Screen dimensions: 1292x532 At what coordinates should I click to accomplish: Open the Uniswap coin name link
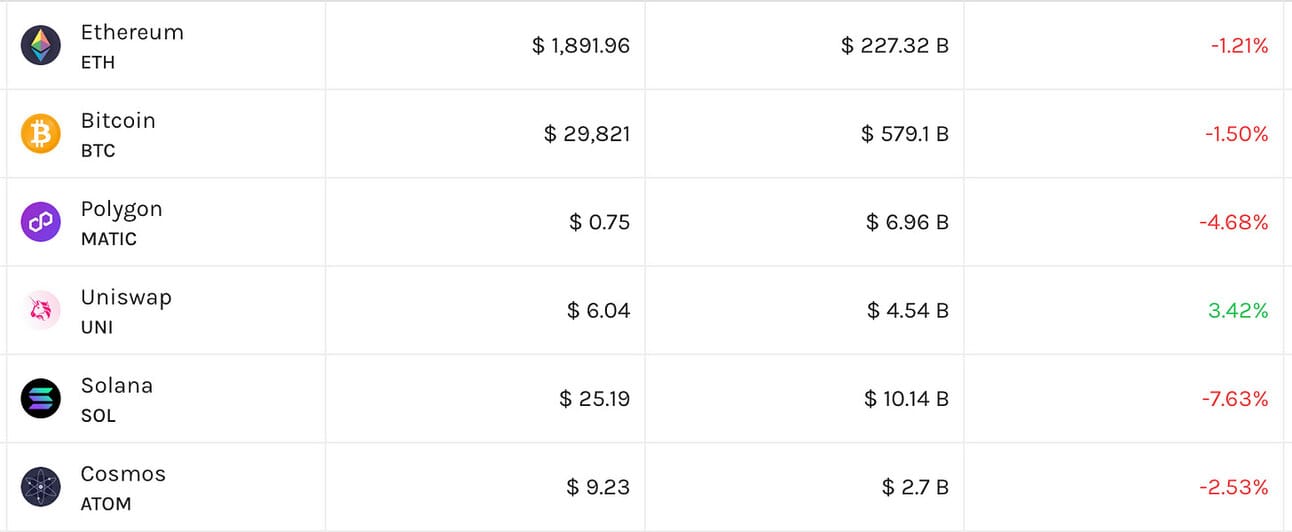[126, 297]
